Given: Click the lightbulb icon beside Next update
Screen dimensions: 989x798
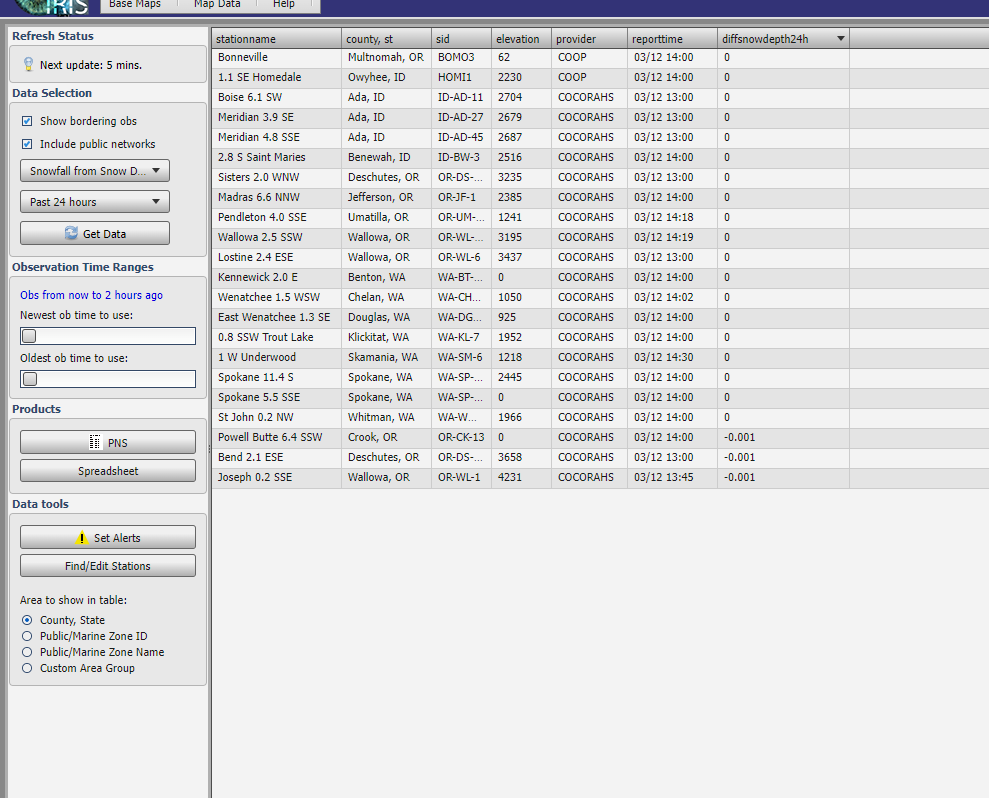Looking at the screenshot, I should pyautogui.click(x=28, y=65).
